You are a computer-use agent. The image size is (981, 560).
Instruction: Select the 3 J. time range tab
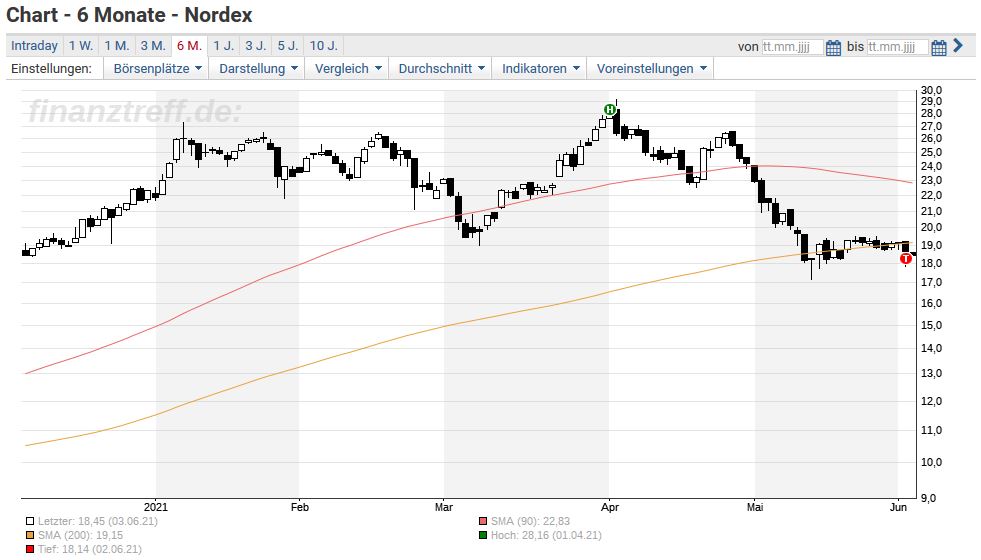click(256, 46)
